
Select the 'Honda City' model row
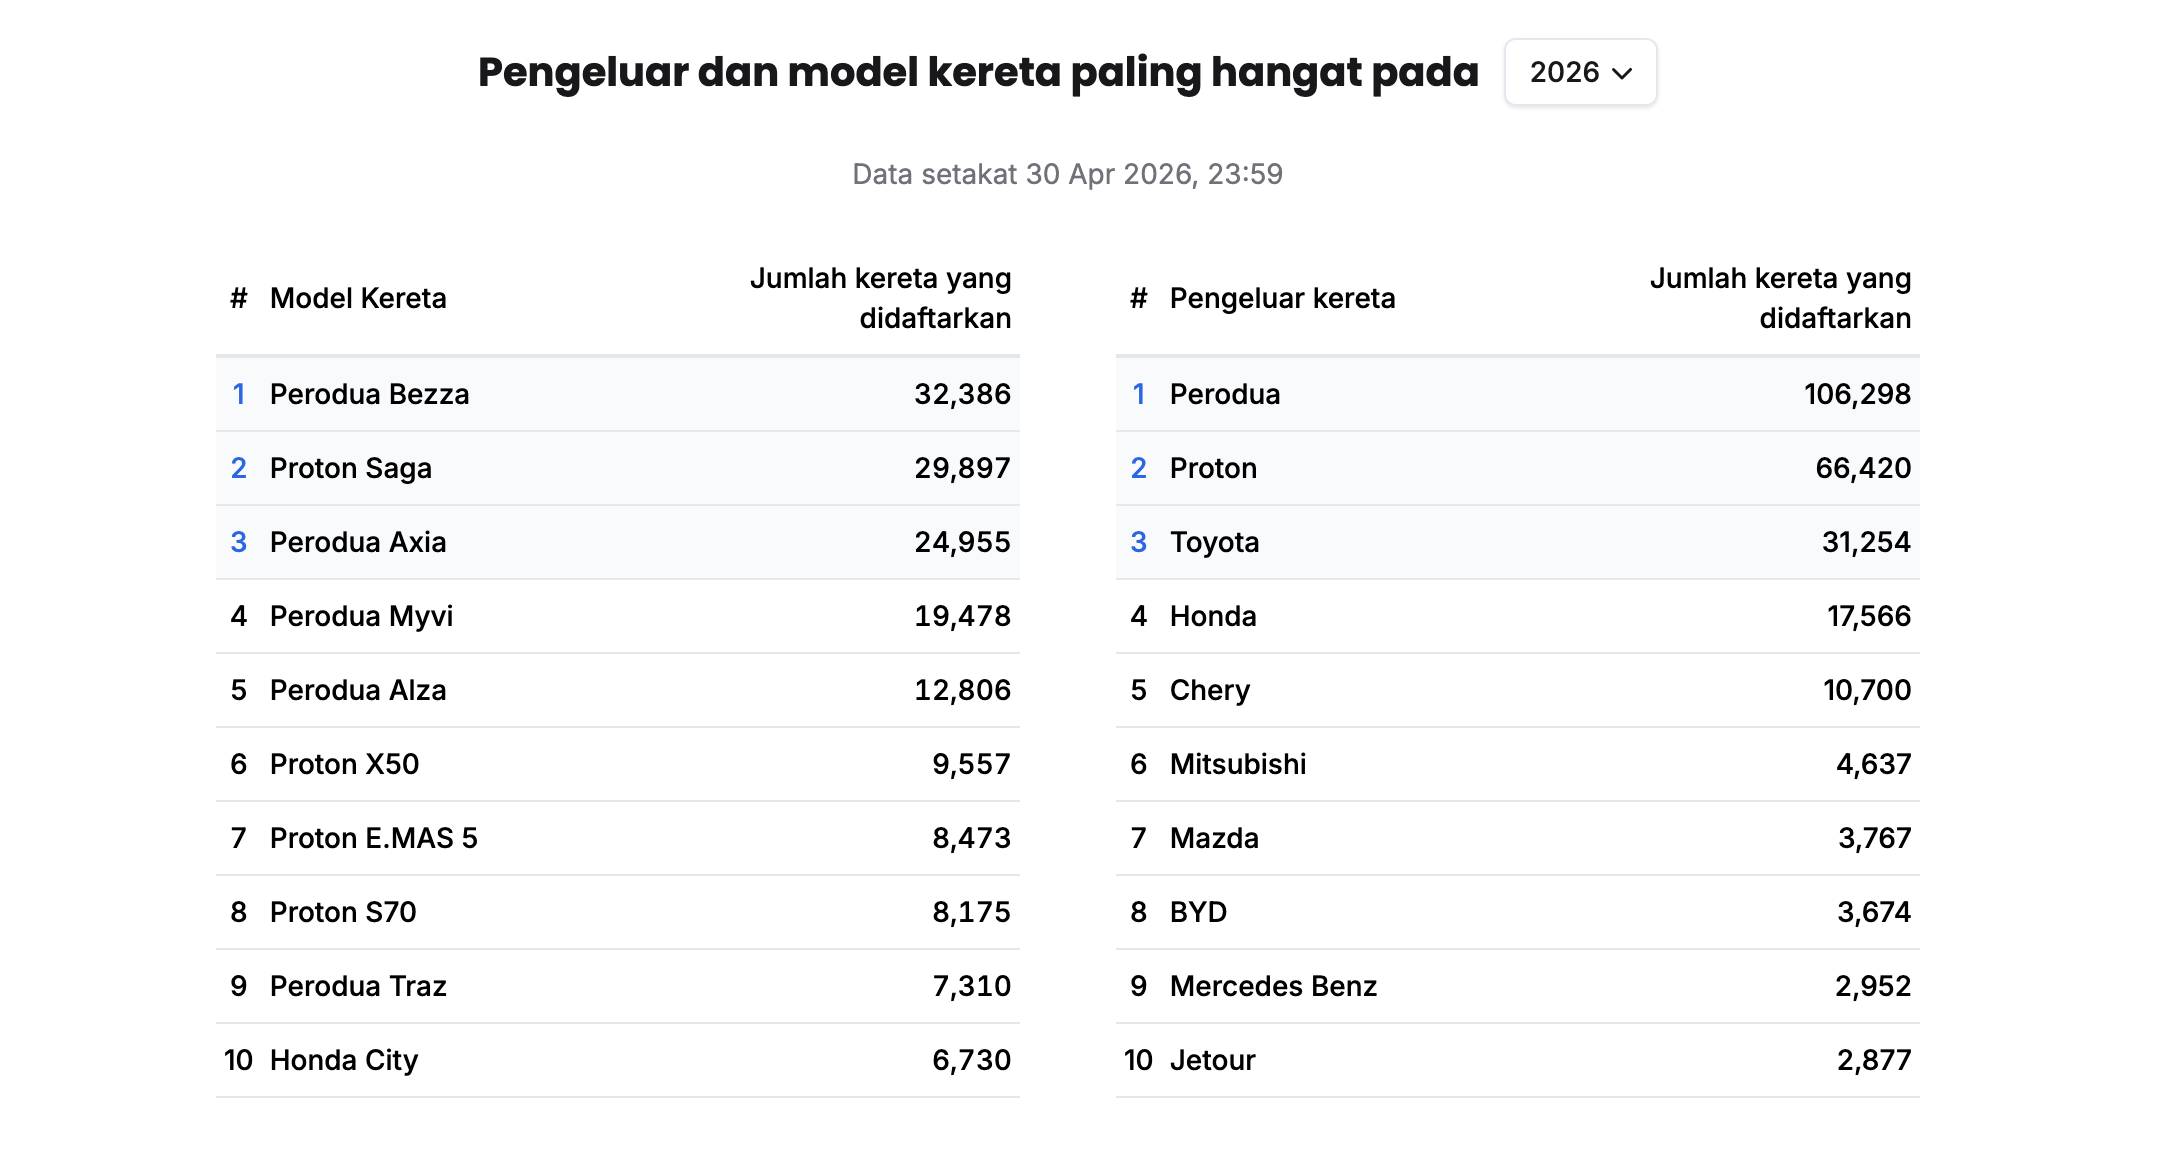coord(618,1060)
